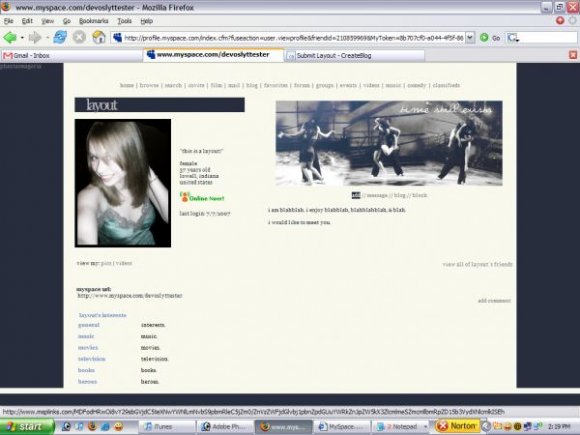Click the general interests label
This screenshot has height=435, width=580.
click(89, 325)
